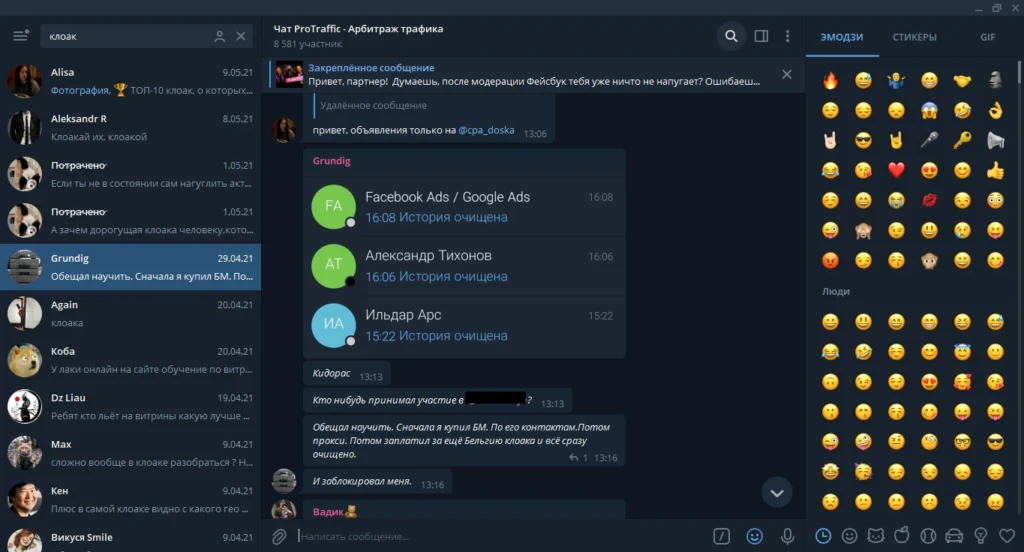Switch to the GIF tab
The image size is (1024, 552).
tap(987, 37)
